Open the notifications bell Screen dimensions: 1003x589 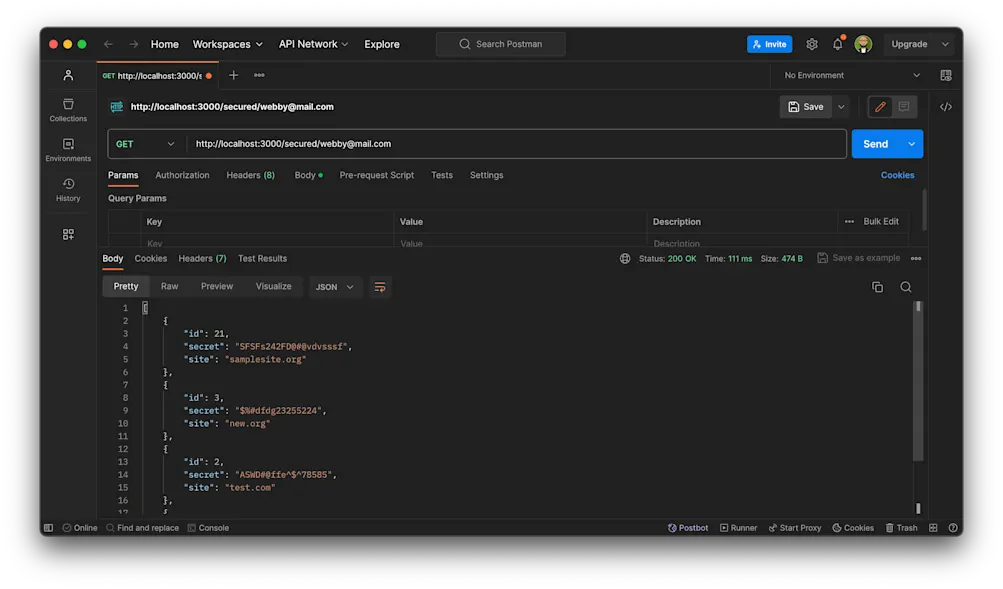[838, 43]
